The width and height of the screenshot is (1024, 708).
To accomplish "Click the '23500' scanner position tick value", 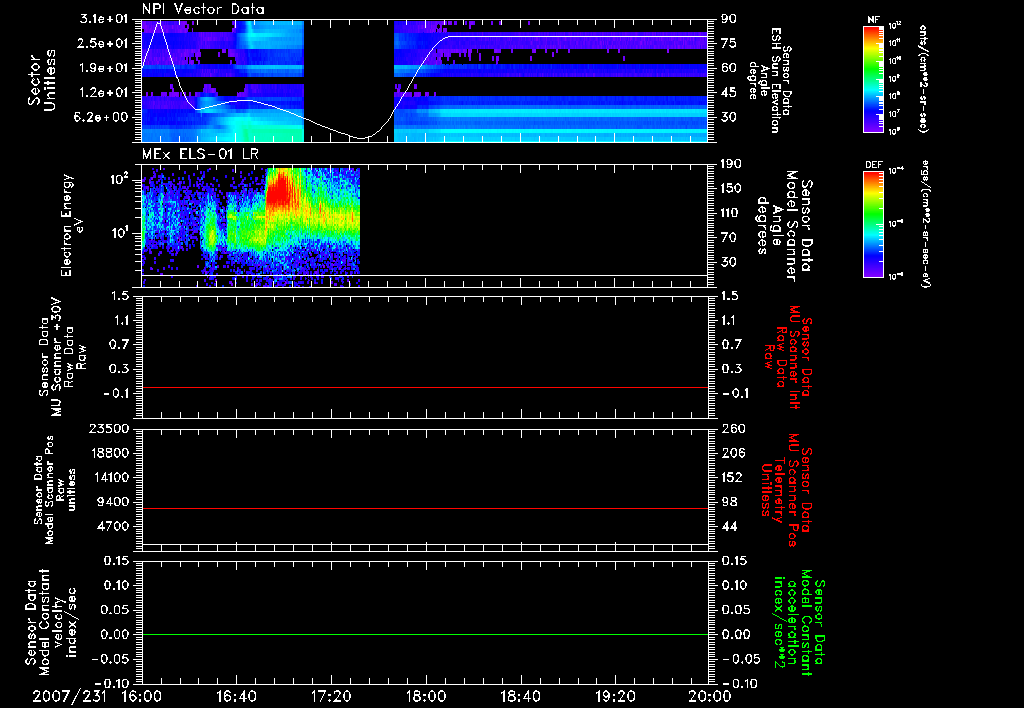I will click(x=110, y=428).
